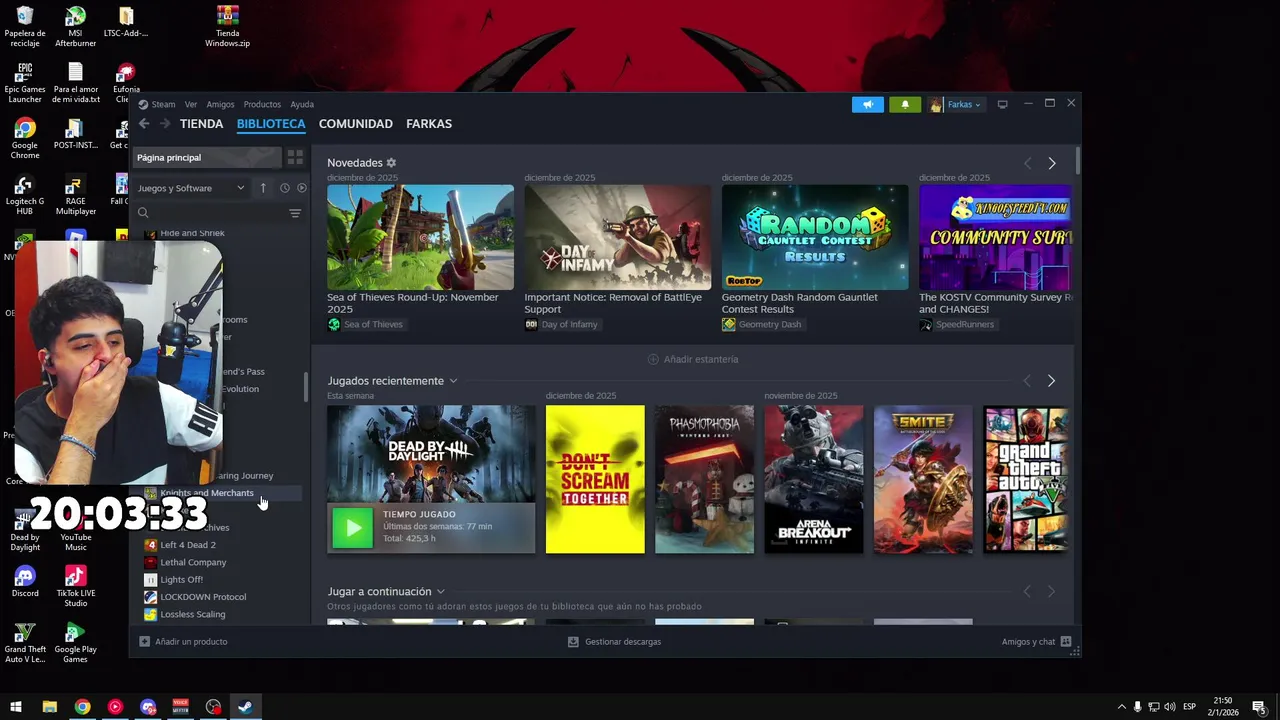This screenshot has width=1280, height=720.
Task: Click the SpeedRunners publisher icon
Action: [926, 325]
